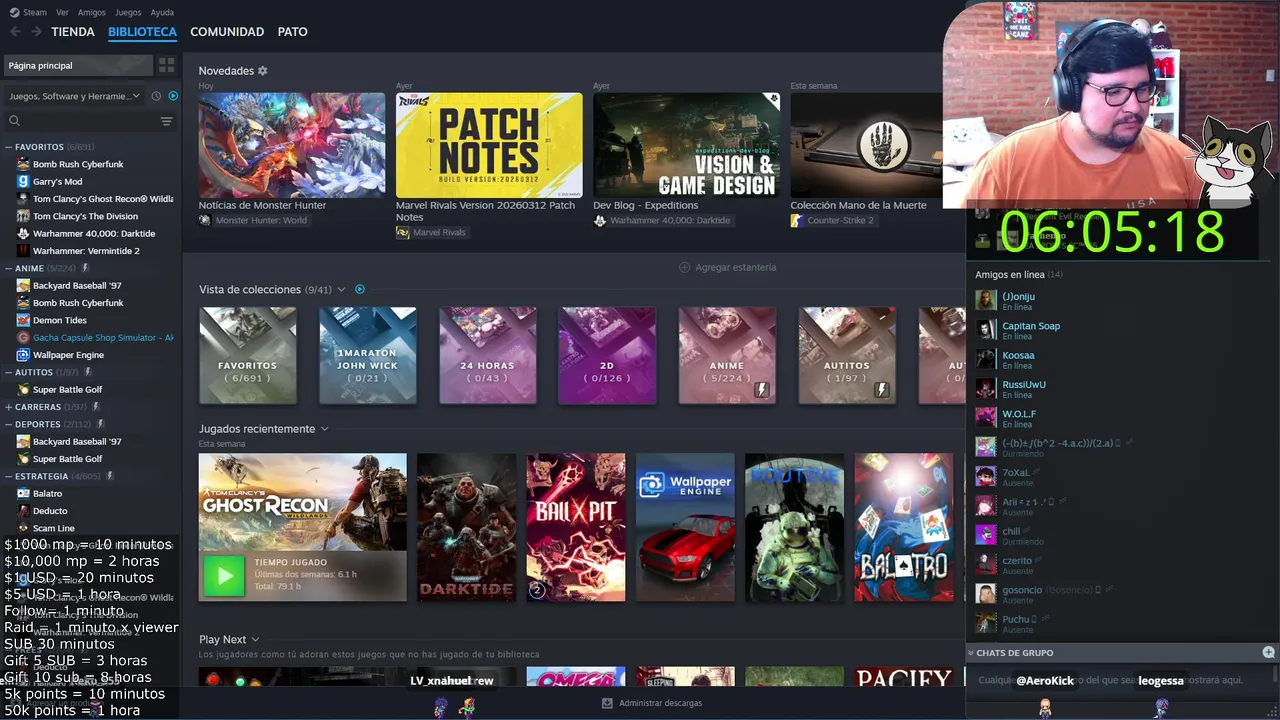Click the Demon Tides sidebar icon
The width and height of the screenshot is (1280, 720).
(x=23, y=320)
